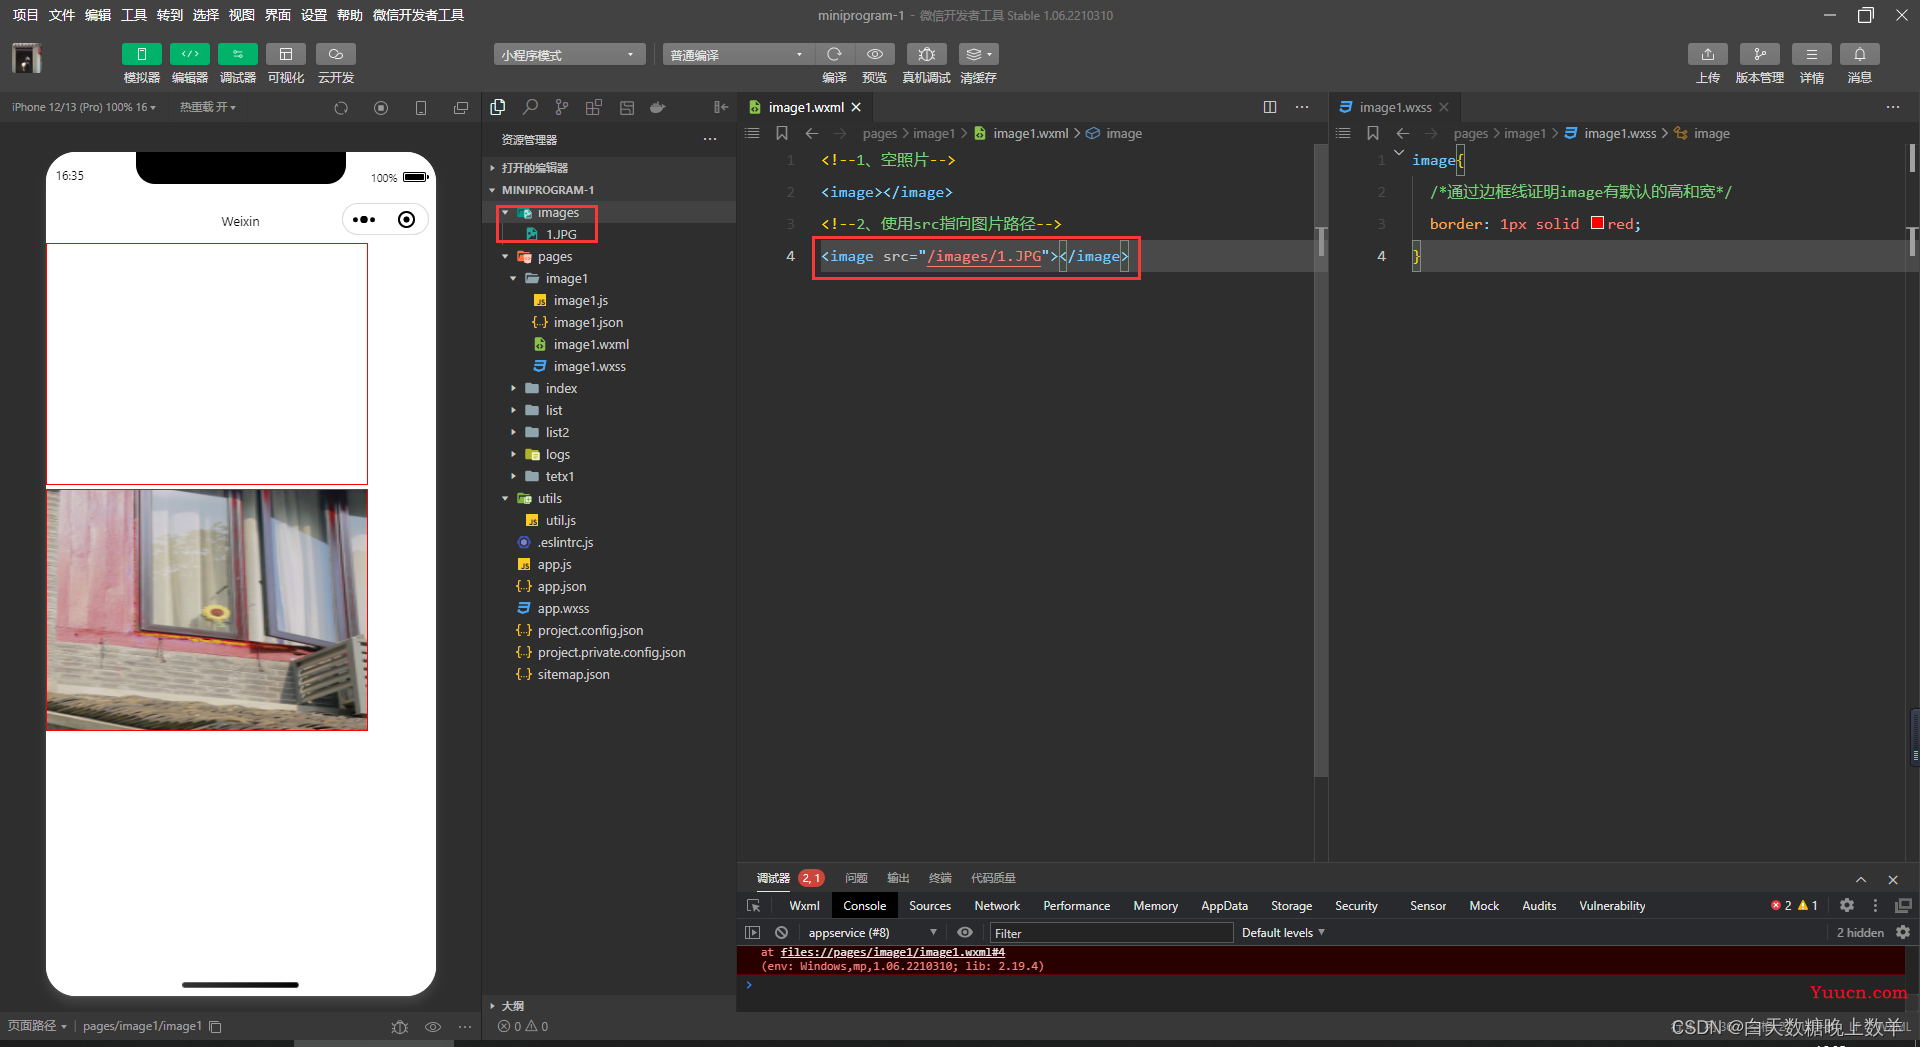Toggle the debugger (调试器) panel button
Viewport: 1920px width, 1047px height.
[238, 54]
